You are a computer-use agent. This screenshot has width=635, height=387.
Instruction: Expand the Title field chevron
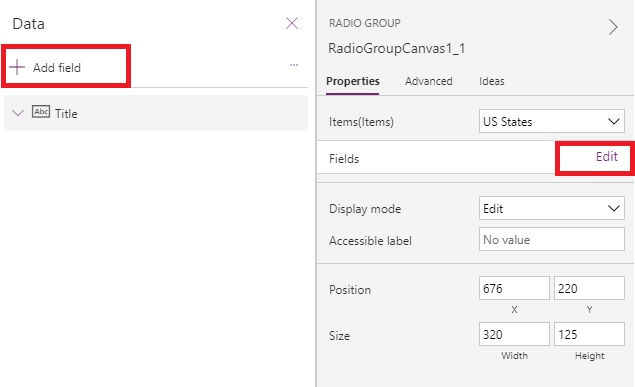pyautogui.click(x=18, y=113)
